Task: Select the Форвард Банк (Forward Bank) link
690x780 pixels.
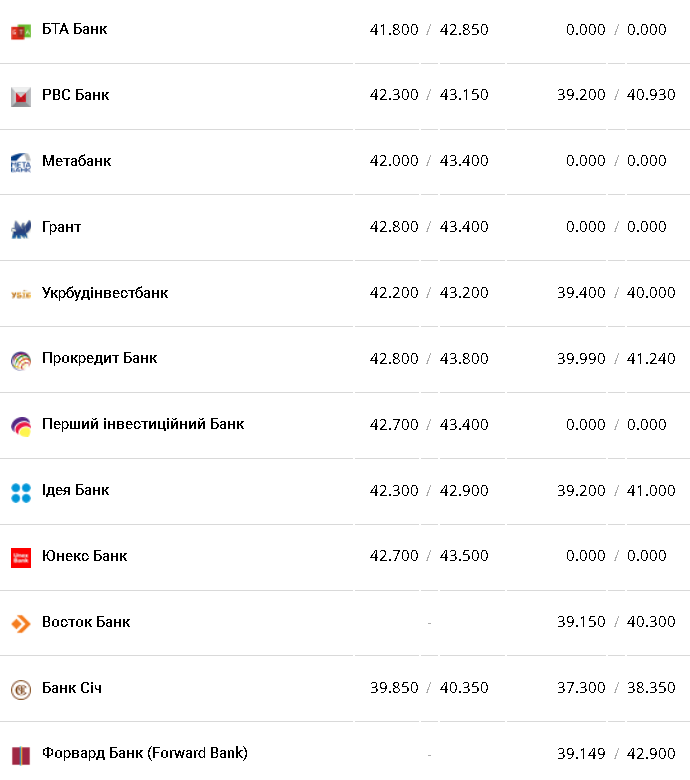Action: [144, 752]
